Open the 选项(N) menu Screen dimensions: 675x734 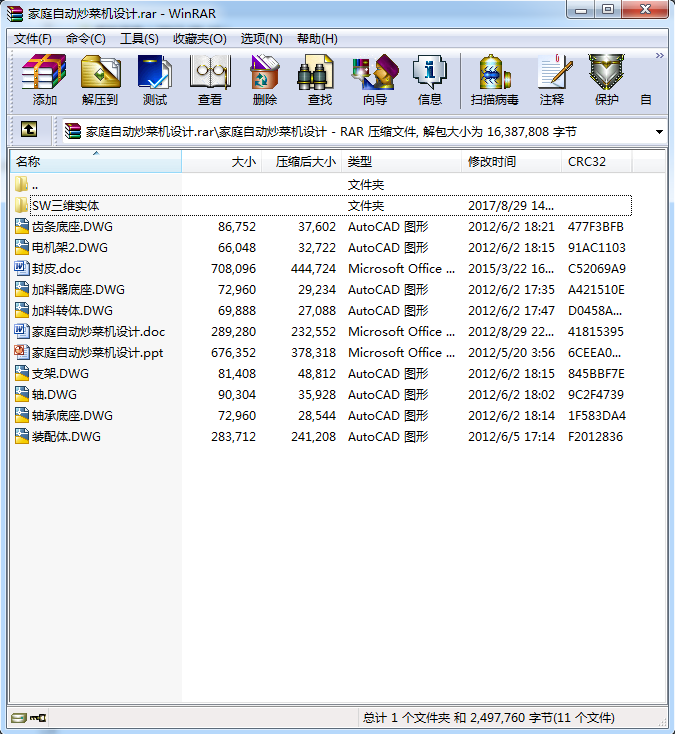click(262, 38)
